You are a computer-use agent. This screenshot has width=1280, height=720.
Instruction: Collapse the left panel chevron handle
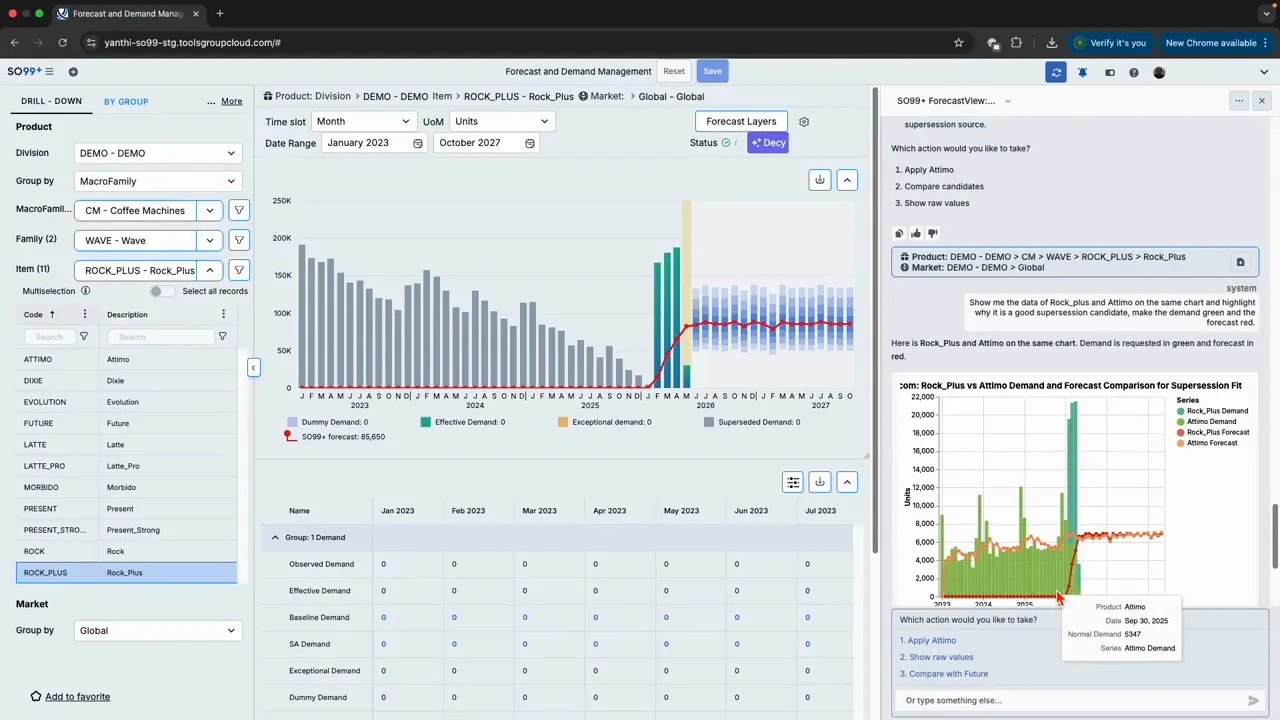tap(254, 367)
